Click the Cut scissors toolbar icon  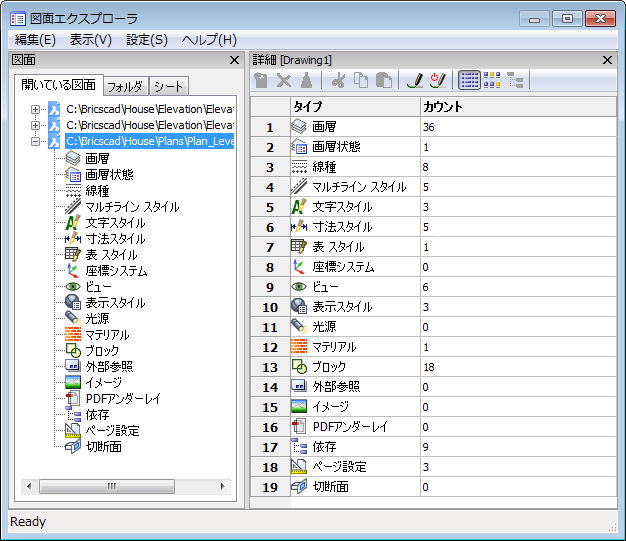coord(339,80)
